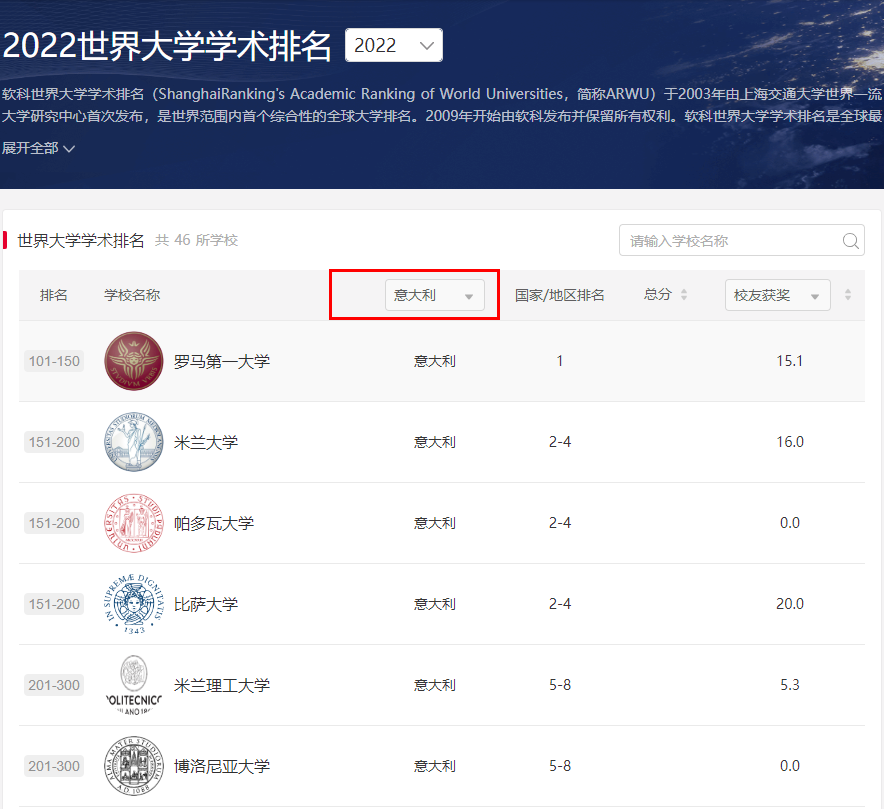Click the magnifier icon in the search box
This screenshot has width=884, height=809.
point(850,240)
